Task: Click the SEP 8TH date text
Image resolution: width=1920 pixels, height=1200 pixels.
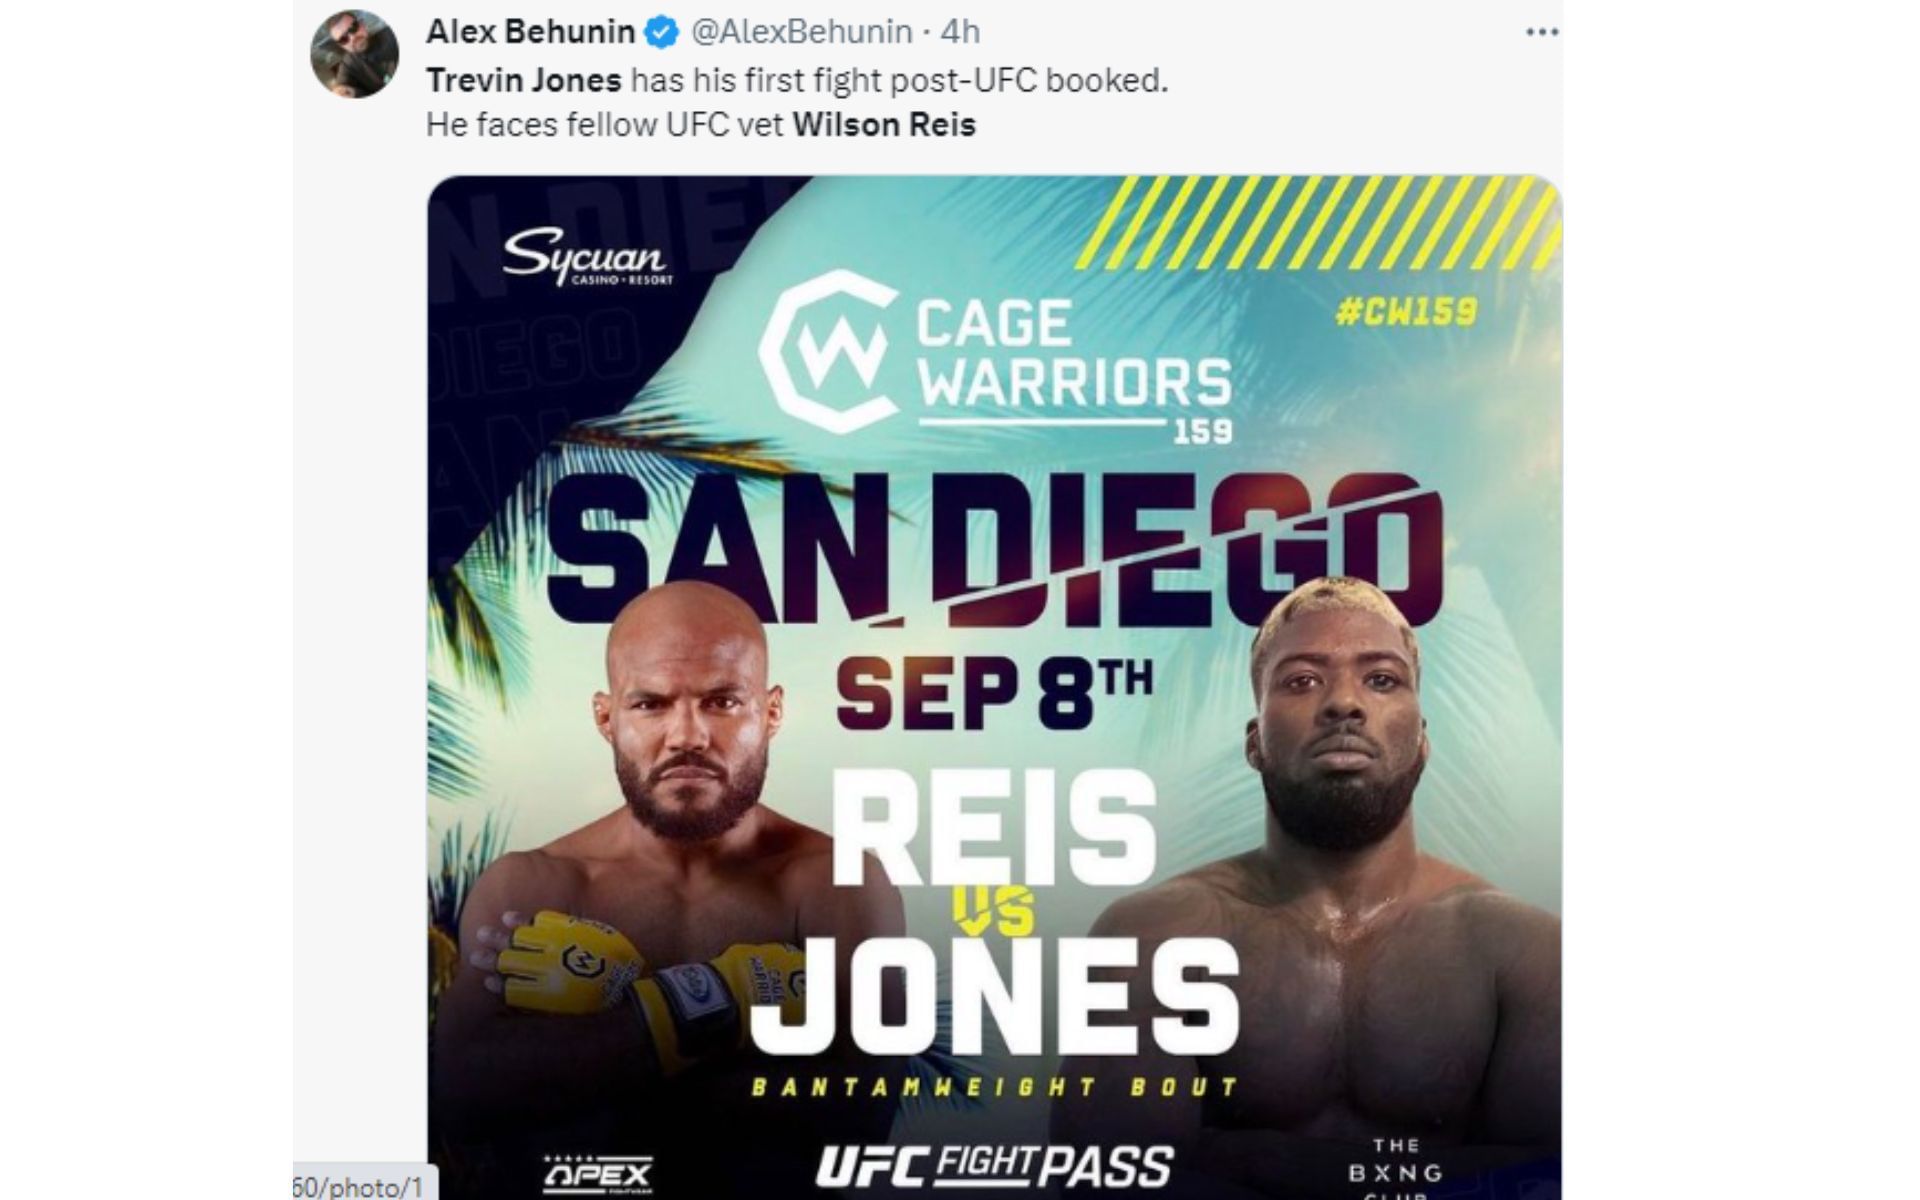Action: pyautogui.click(x=994, y=691)
